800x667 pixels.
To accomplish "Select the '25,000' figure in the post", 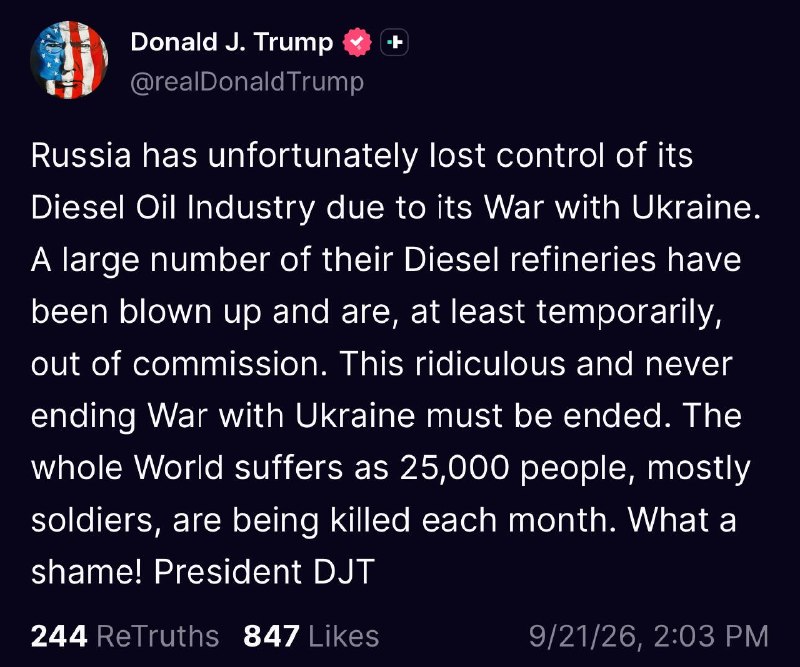I will [x=455, y=467].
